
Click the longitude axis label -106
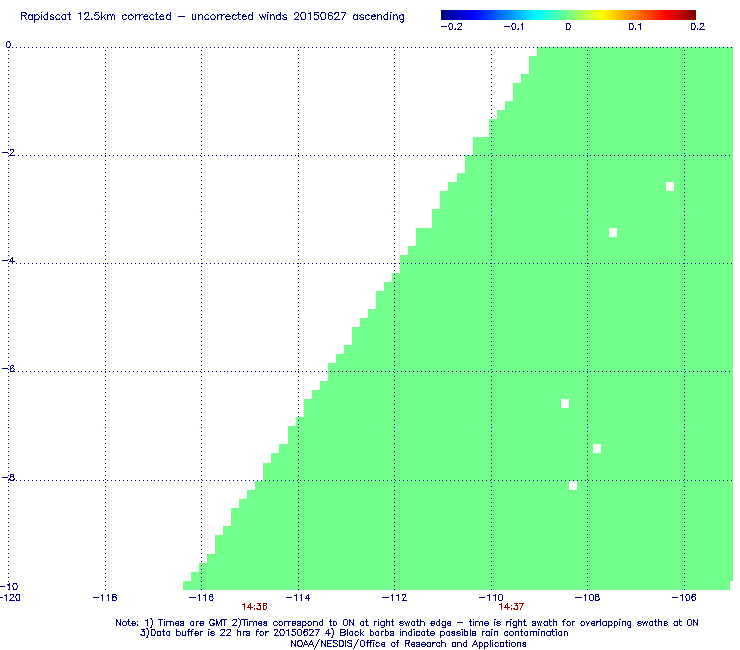coord(684,598)
